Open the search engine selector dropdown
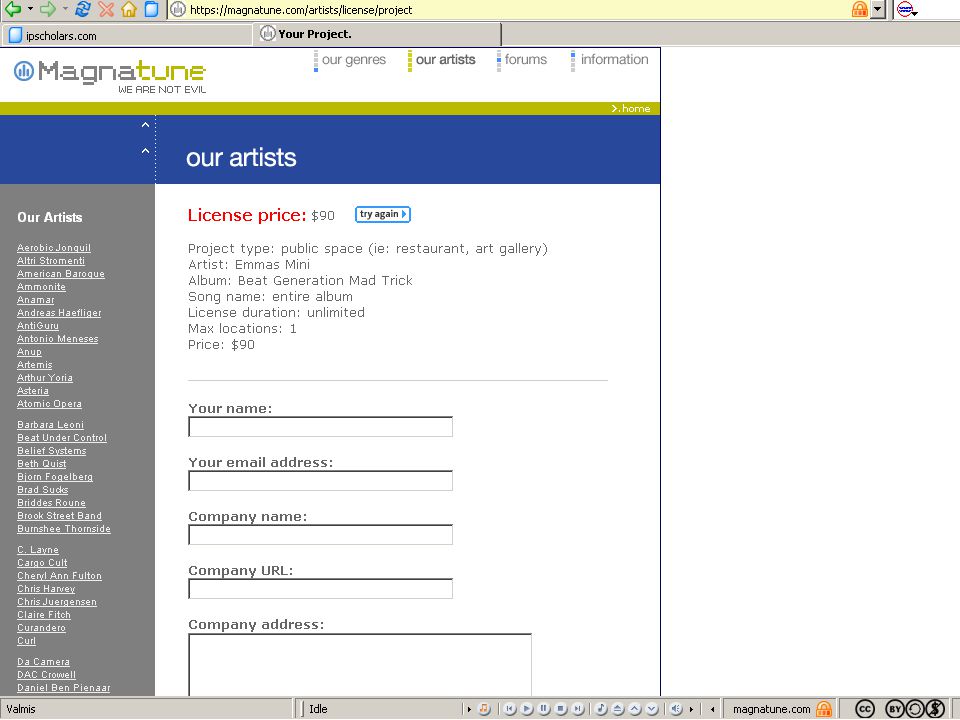The height and width of the screenshot is (720, 960). point(907,9)
